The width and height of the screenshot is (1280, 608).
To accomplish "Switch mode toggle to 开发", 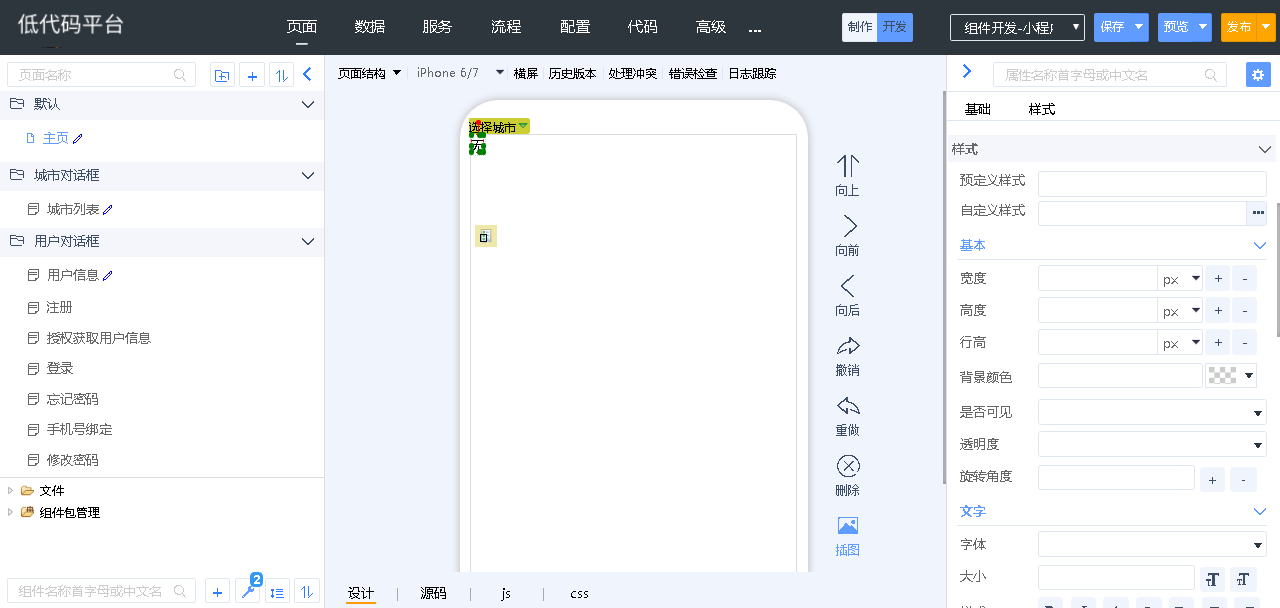I will [x=895, y=27].
